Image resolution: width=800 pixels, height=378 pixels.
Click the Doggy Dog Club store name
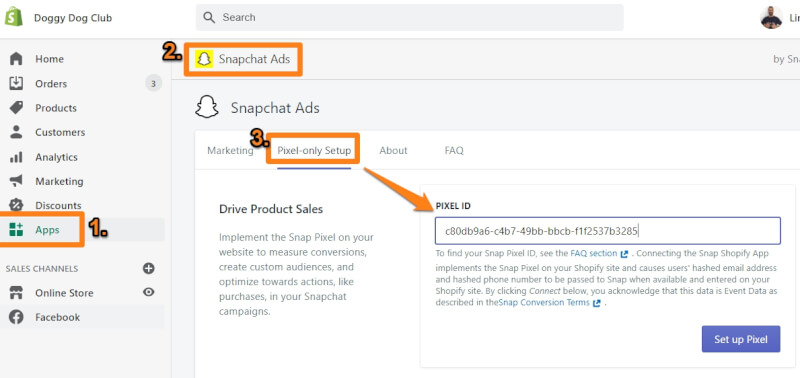tap(73, 18)
